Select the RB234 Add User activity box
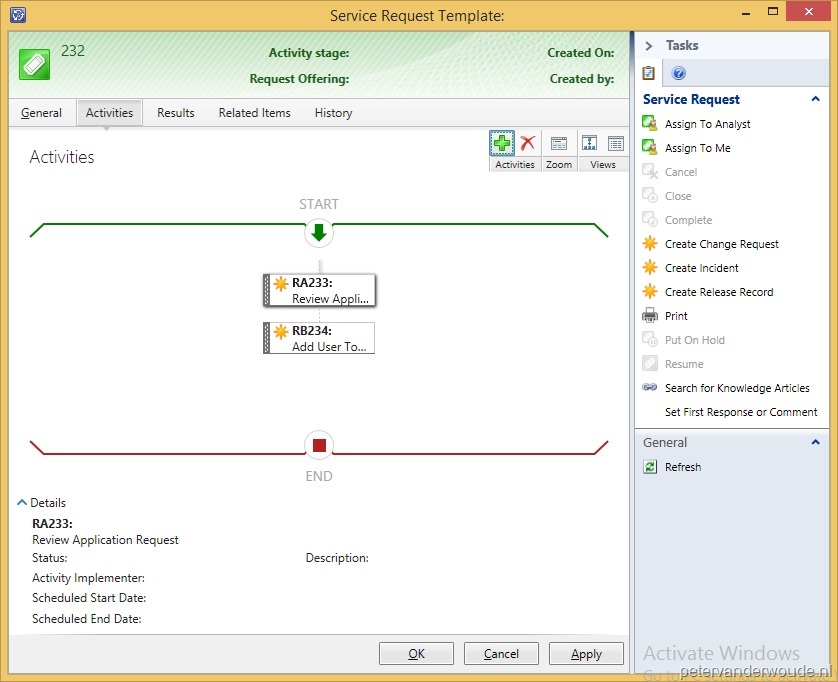Viewport: 838px width, 682px height. [x=319, y=338]
